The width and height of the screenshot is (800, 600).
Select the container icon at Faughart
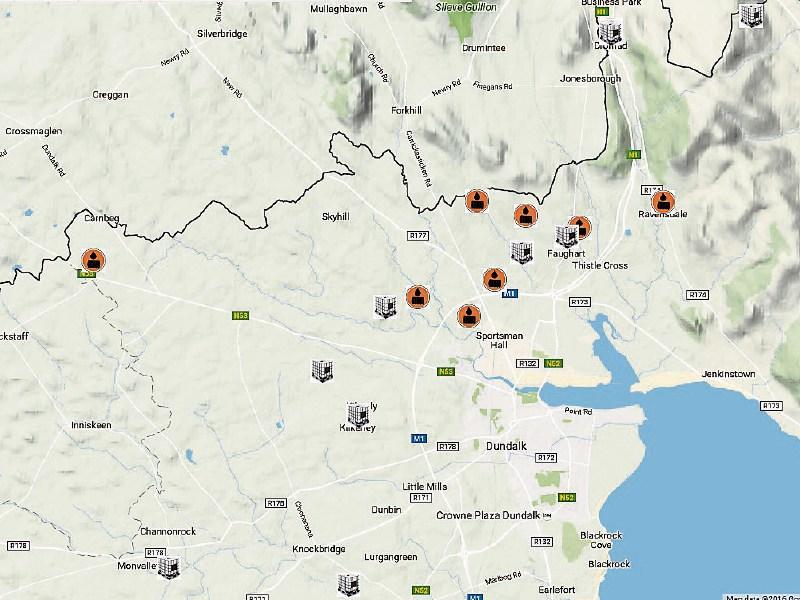click(566, 236)
